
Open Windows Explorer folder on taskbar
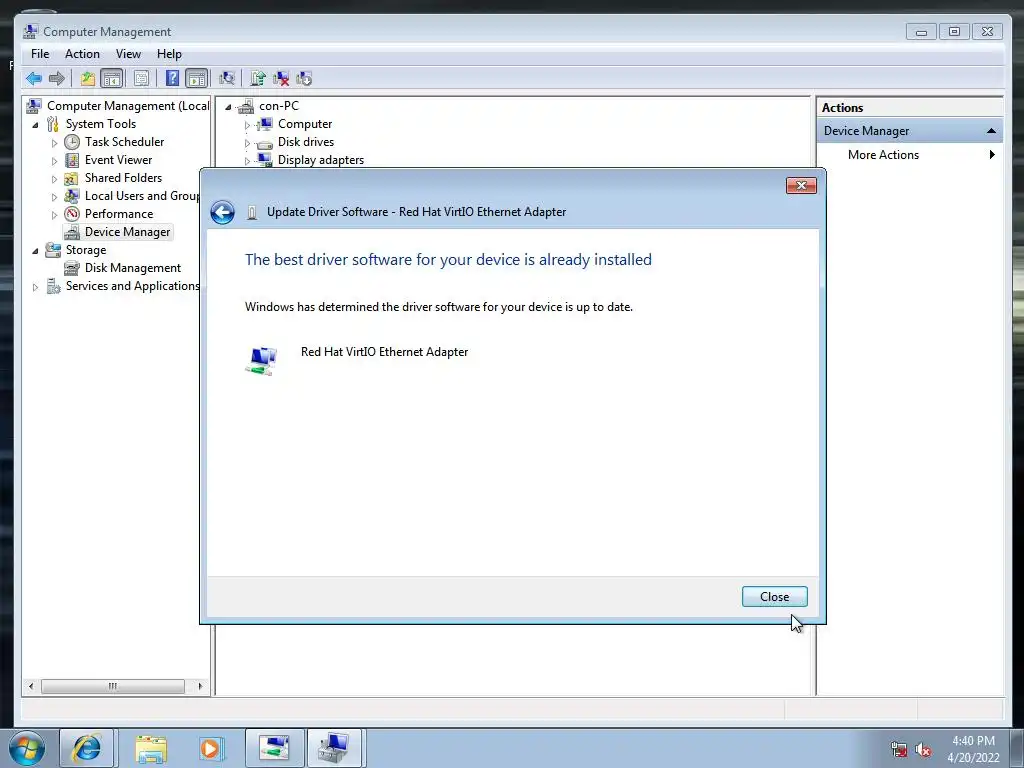point(151,748)
